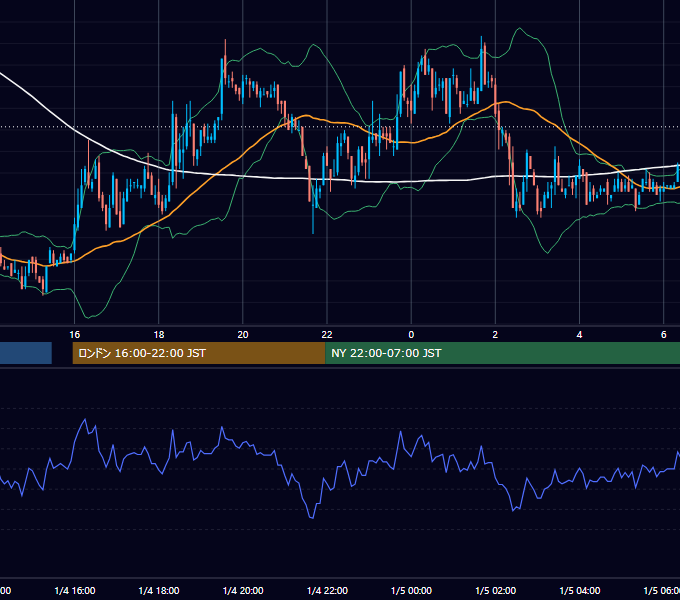Click the 1/5 02:00 time label
The image size is (680, 600).
point(495,590)
